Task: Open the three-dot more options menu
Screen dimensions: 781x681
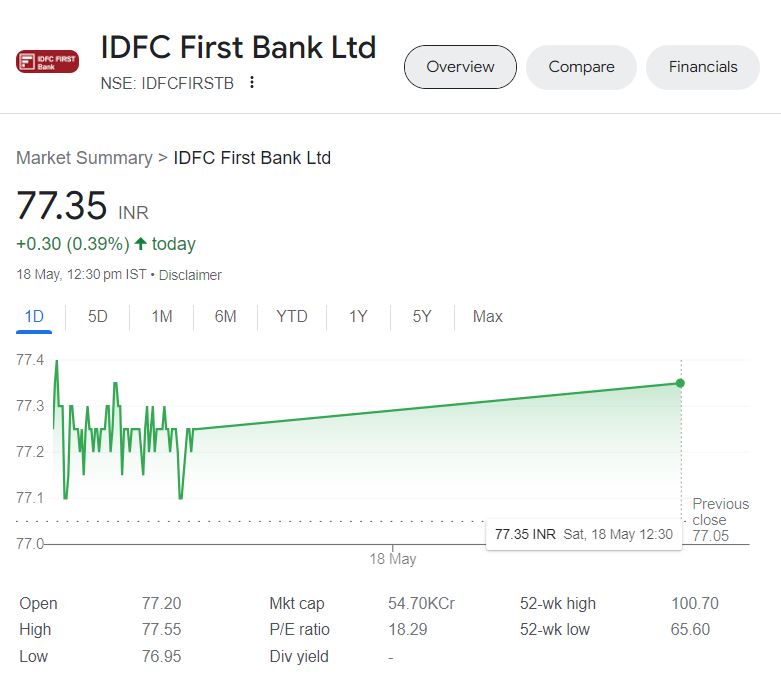Action: click(252, 83)
